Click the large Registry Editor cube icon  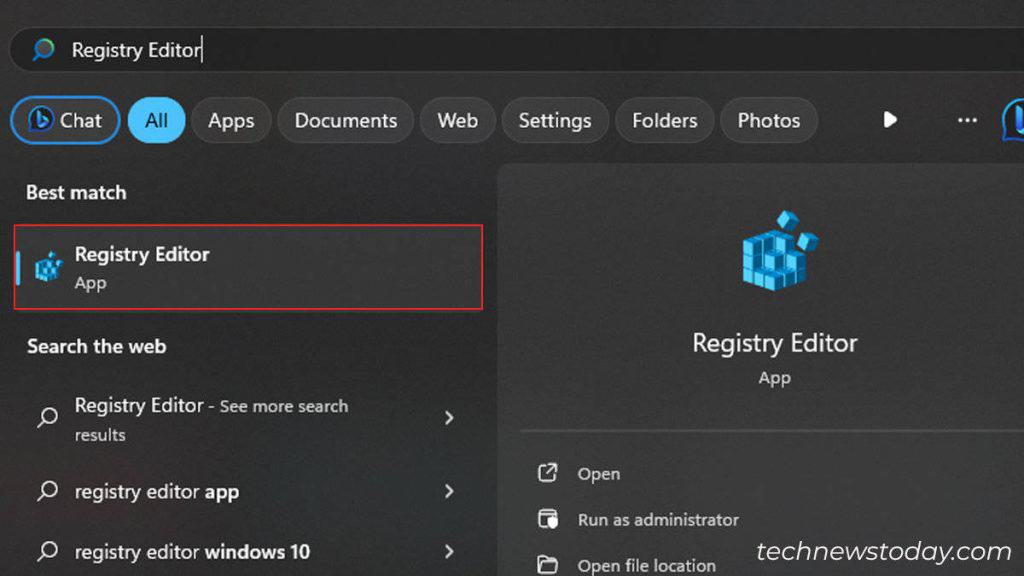tap(775, 252)
